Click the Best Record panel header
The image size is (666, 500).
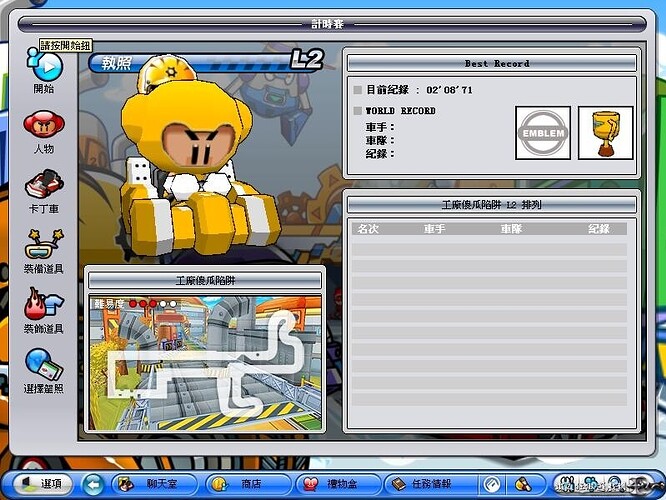(x=492, y=64)
